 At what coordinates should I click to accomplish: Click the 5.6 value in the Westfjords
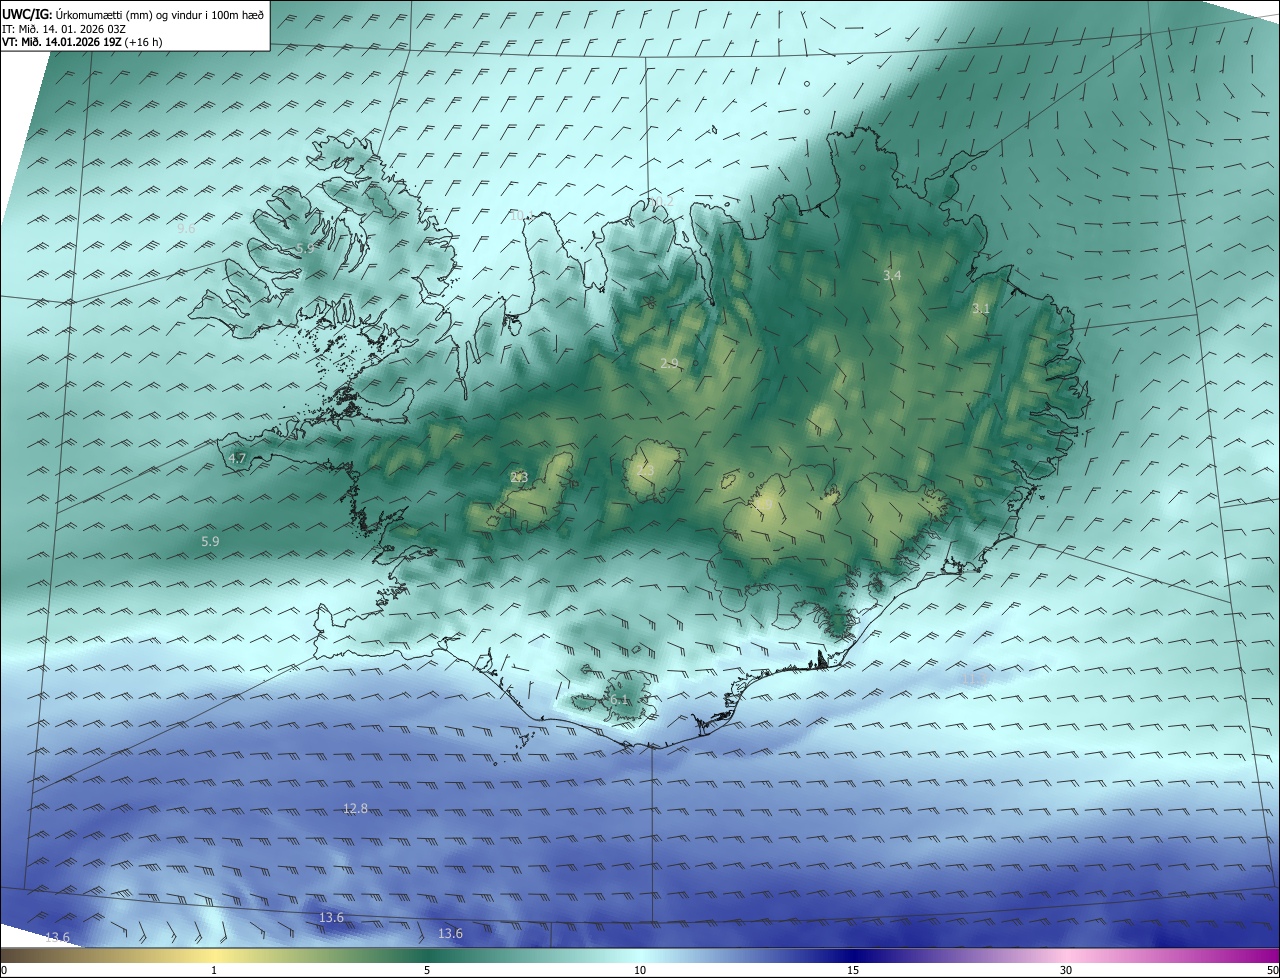pos(305,248)
